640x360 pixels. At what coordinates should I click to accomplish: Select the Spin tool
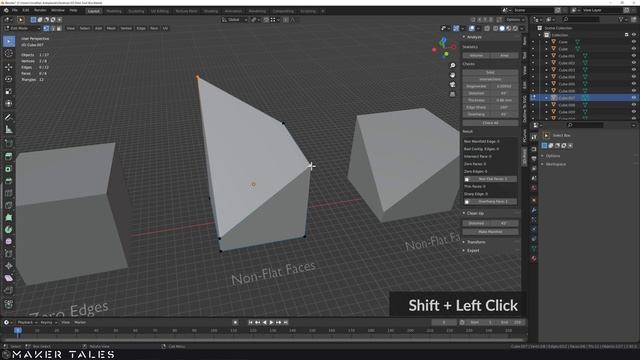click(x=9, y=230)
